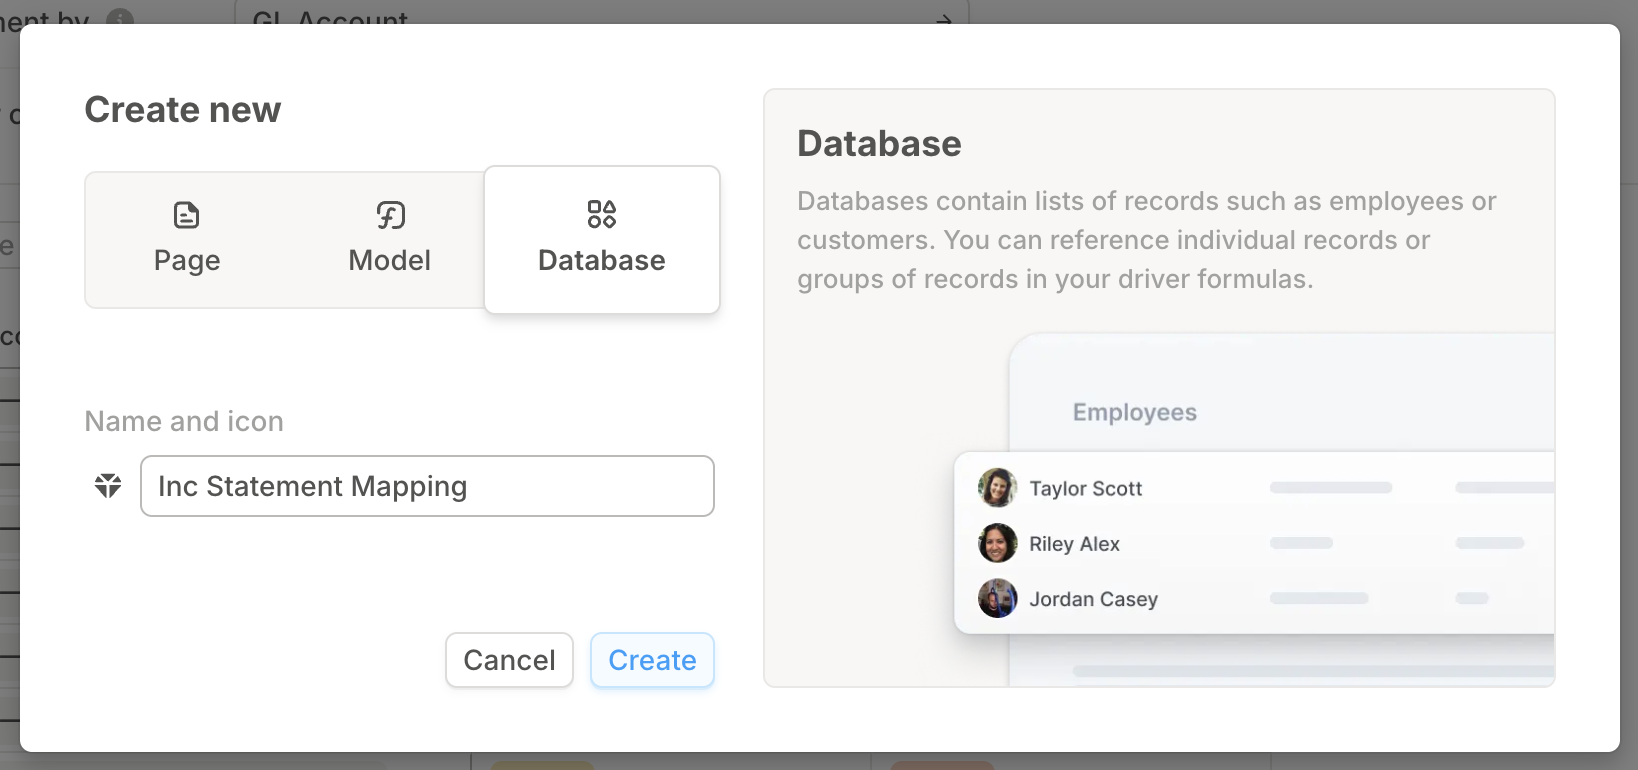Click the Taylor Scott avatar in the preview
Screen dimensions: 1638x770
[997, 488]
